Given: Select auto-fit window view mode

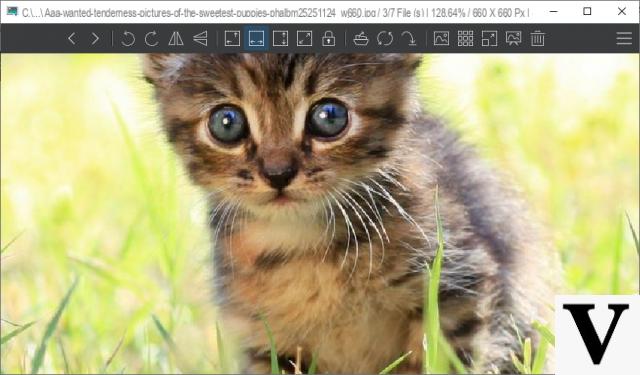Looking at the screenshot, I should [x=232, y=39].
